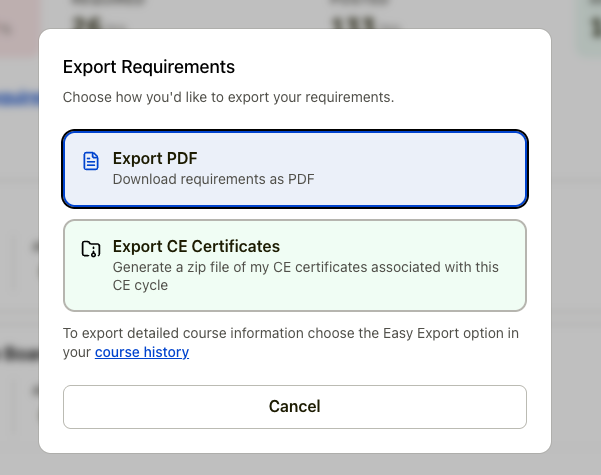
Task: Click the "Choose how you'd like" subtitle
Action: 228,98
